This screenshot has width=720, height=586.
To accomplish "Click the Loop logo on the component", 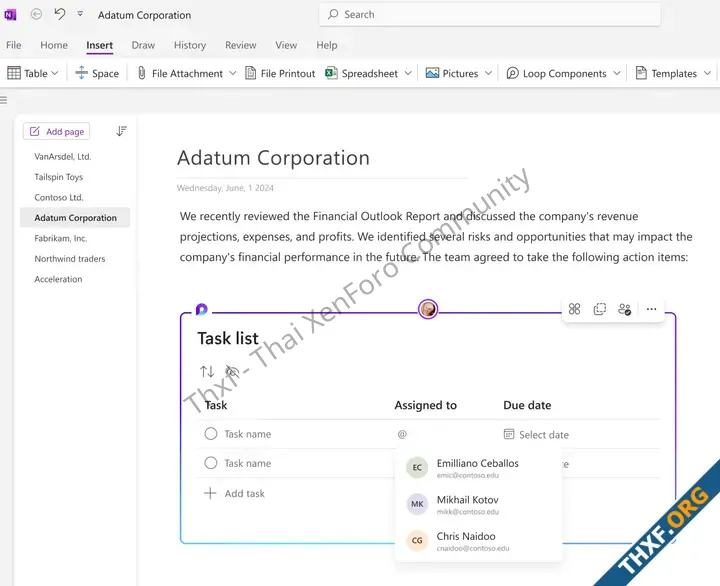I will pos(201,310).
